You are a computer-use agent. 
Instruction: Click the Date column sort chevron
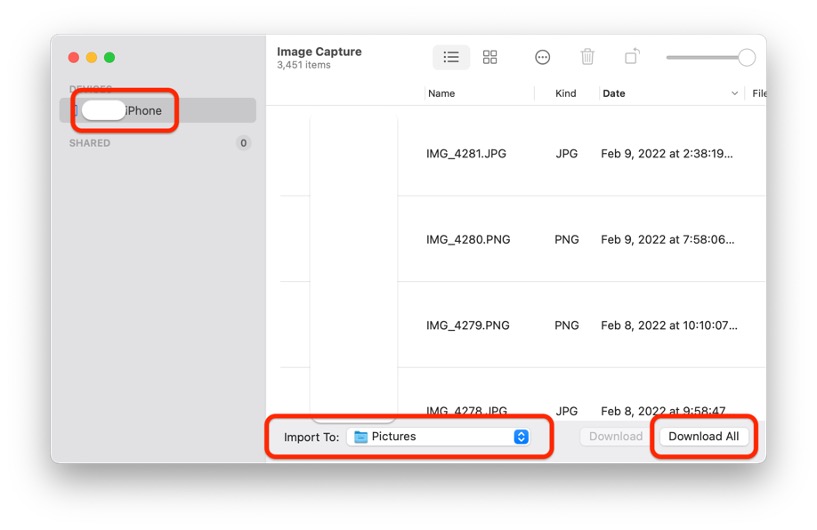point(735,94)
